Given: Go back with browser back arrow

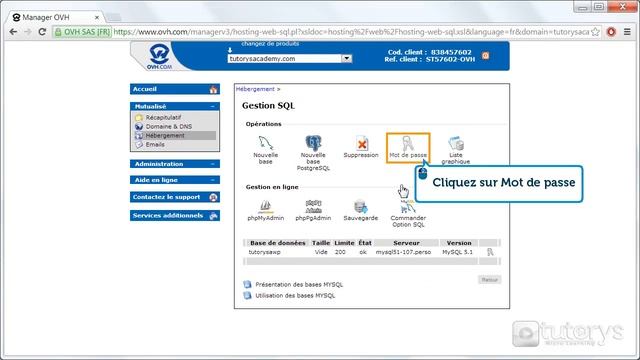Looking at the screenshot, I should [x=13, y=31].
